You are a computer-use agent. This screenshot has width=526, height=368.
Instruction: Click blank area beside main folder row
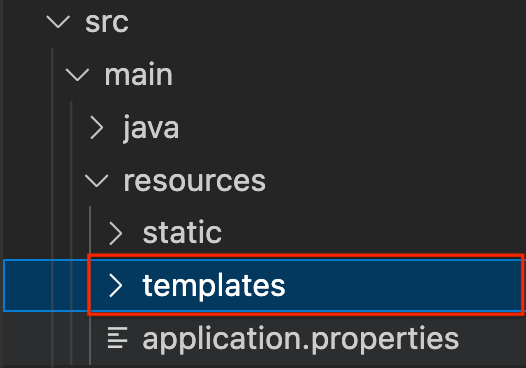pyautogui.click(x=349, y=75)
